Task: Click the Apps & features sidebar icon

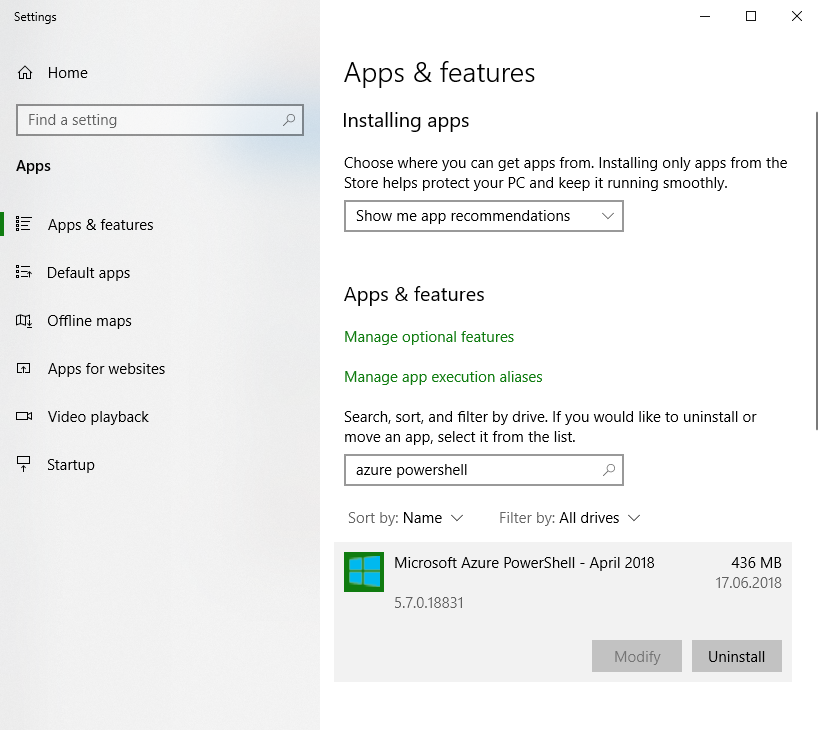Action: click(x=25, y=225)
